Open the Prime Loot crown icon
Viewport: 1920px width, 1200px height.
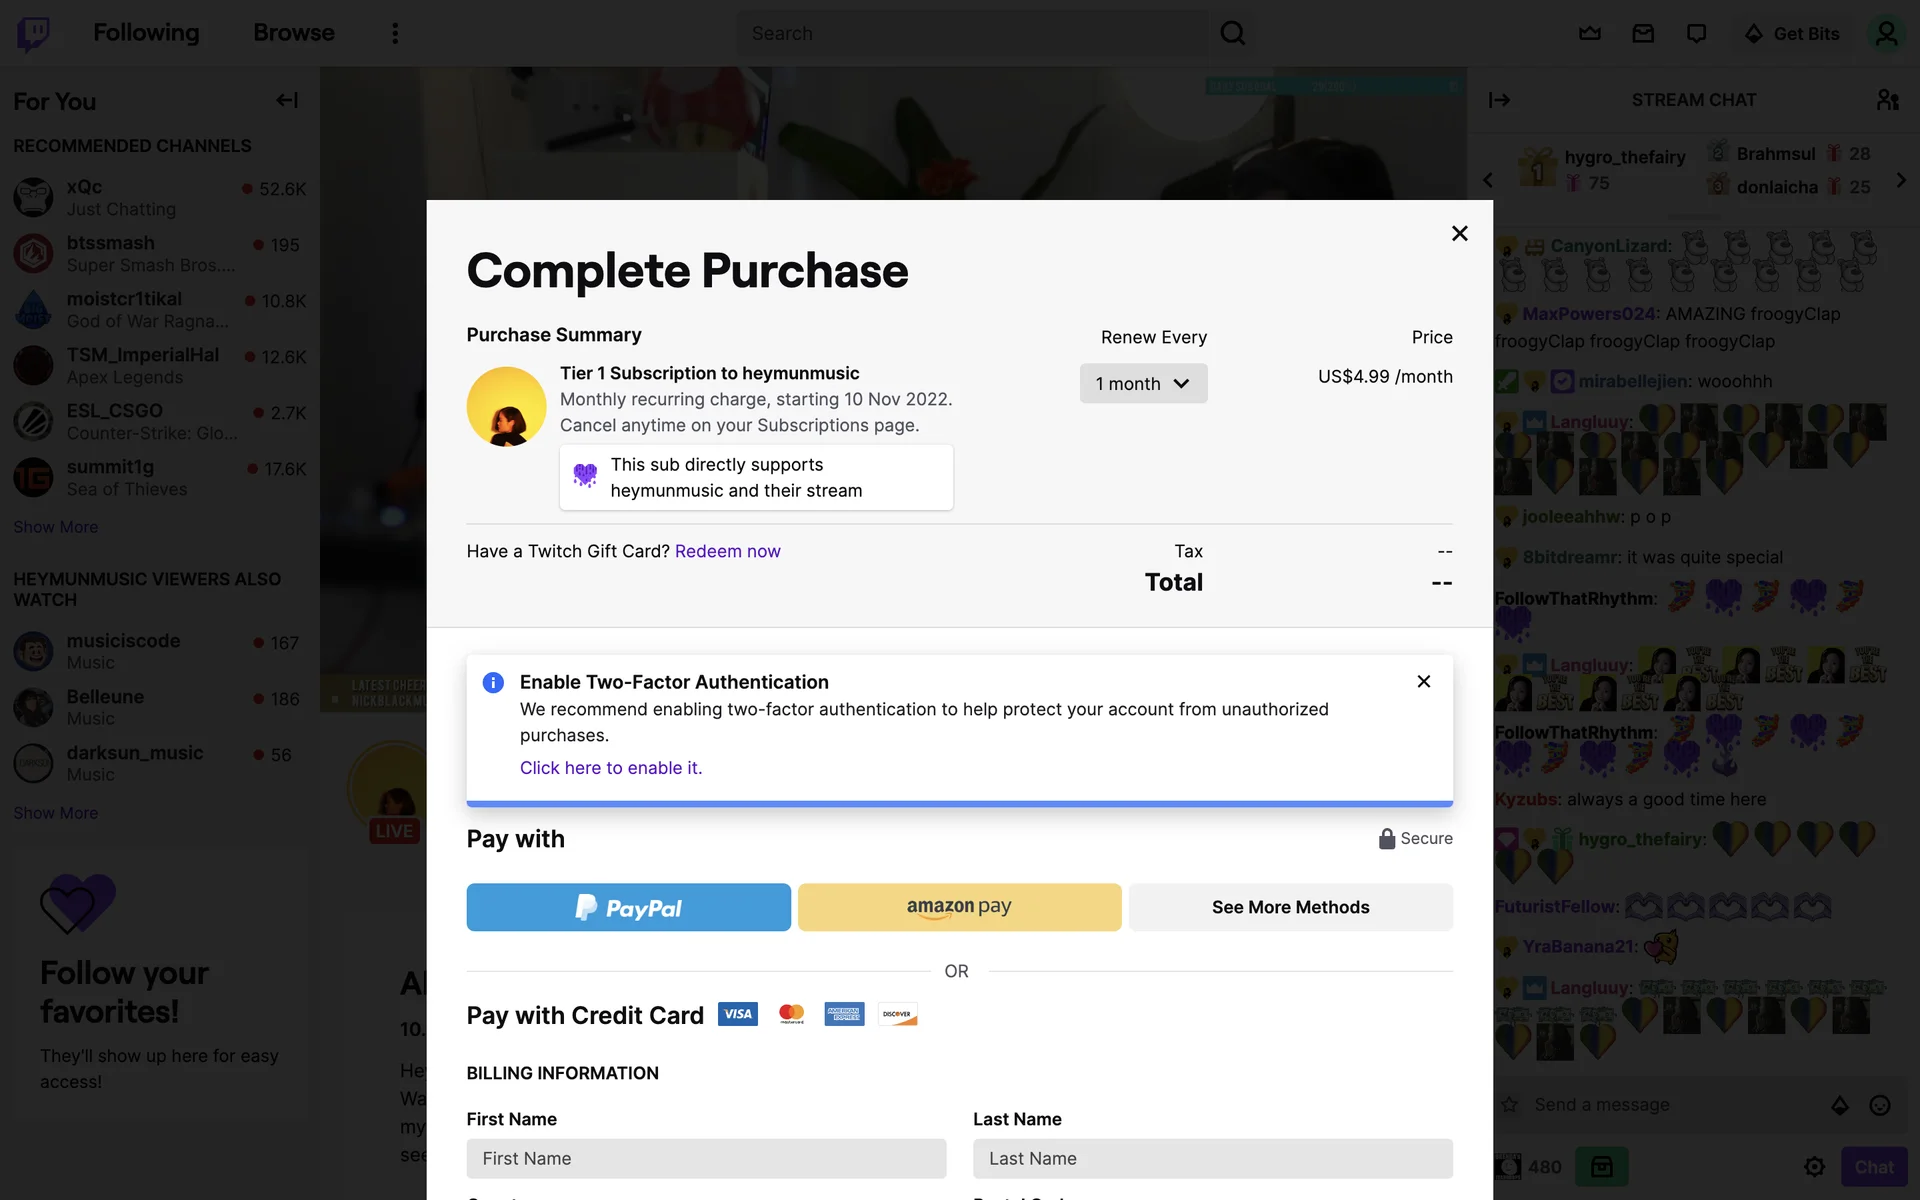(1590, 33)
